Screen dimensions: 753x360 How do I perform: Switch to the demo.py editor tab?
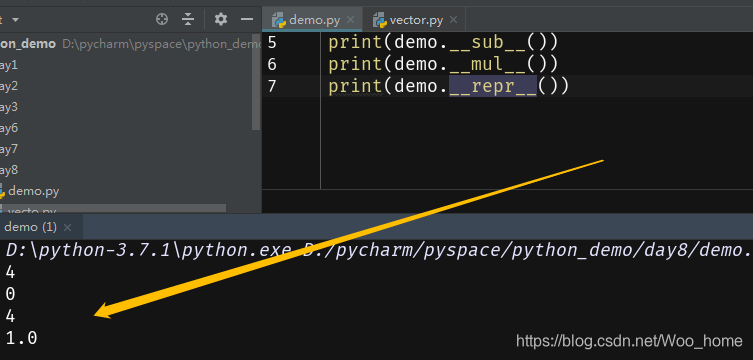pos(313,20)
